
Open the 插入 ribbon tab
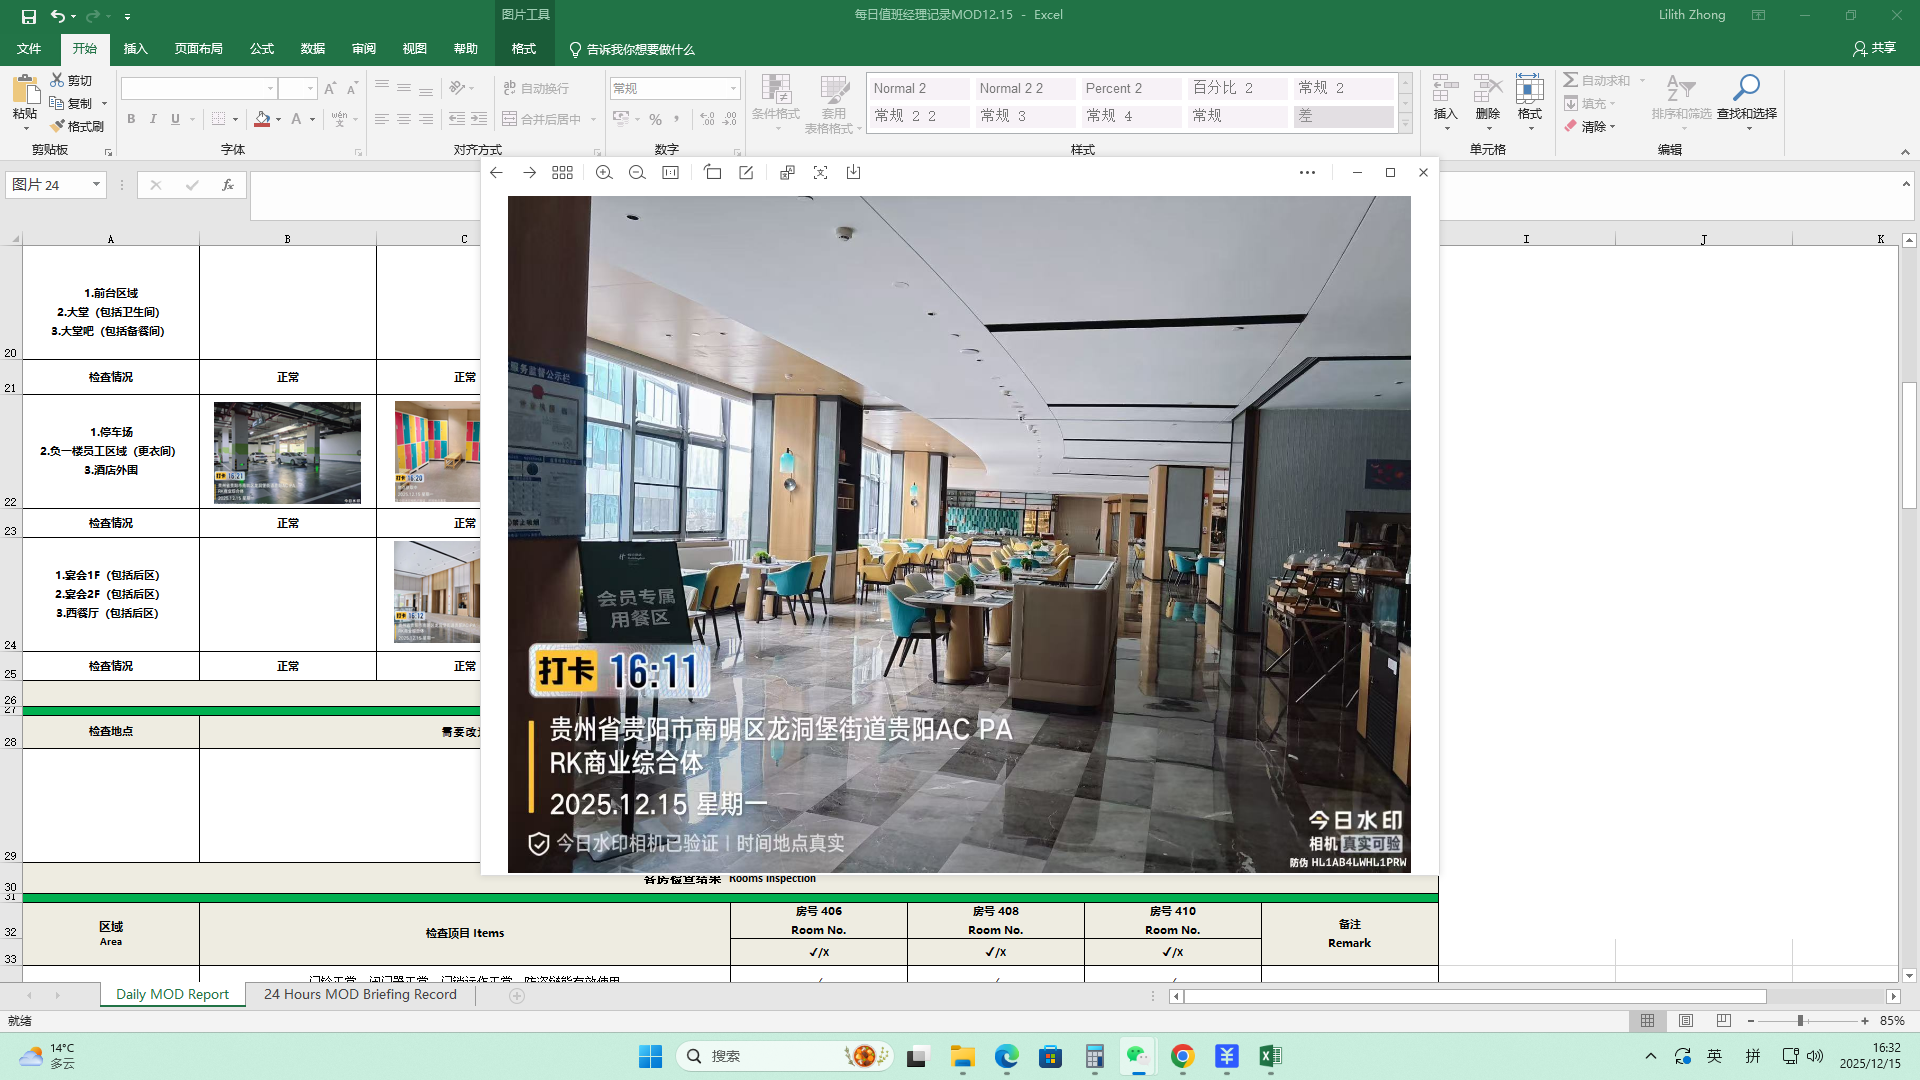click(x=135, y=49)
